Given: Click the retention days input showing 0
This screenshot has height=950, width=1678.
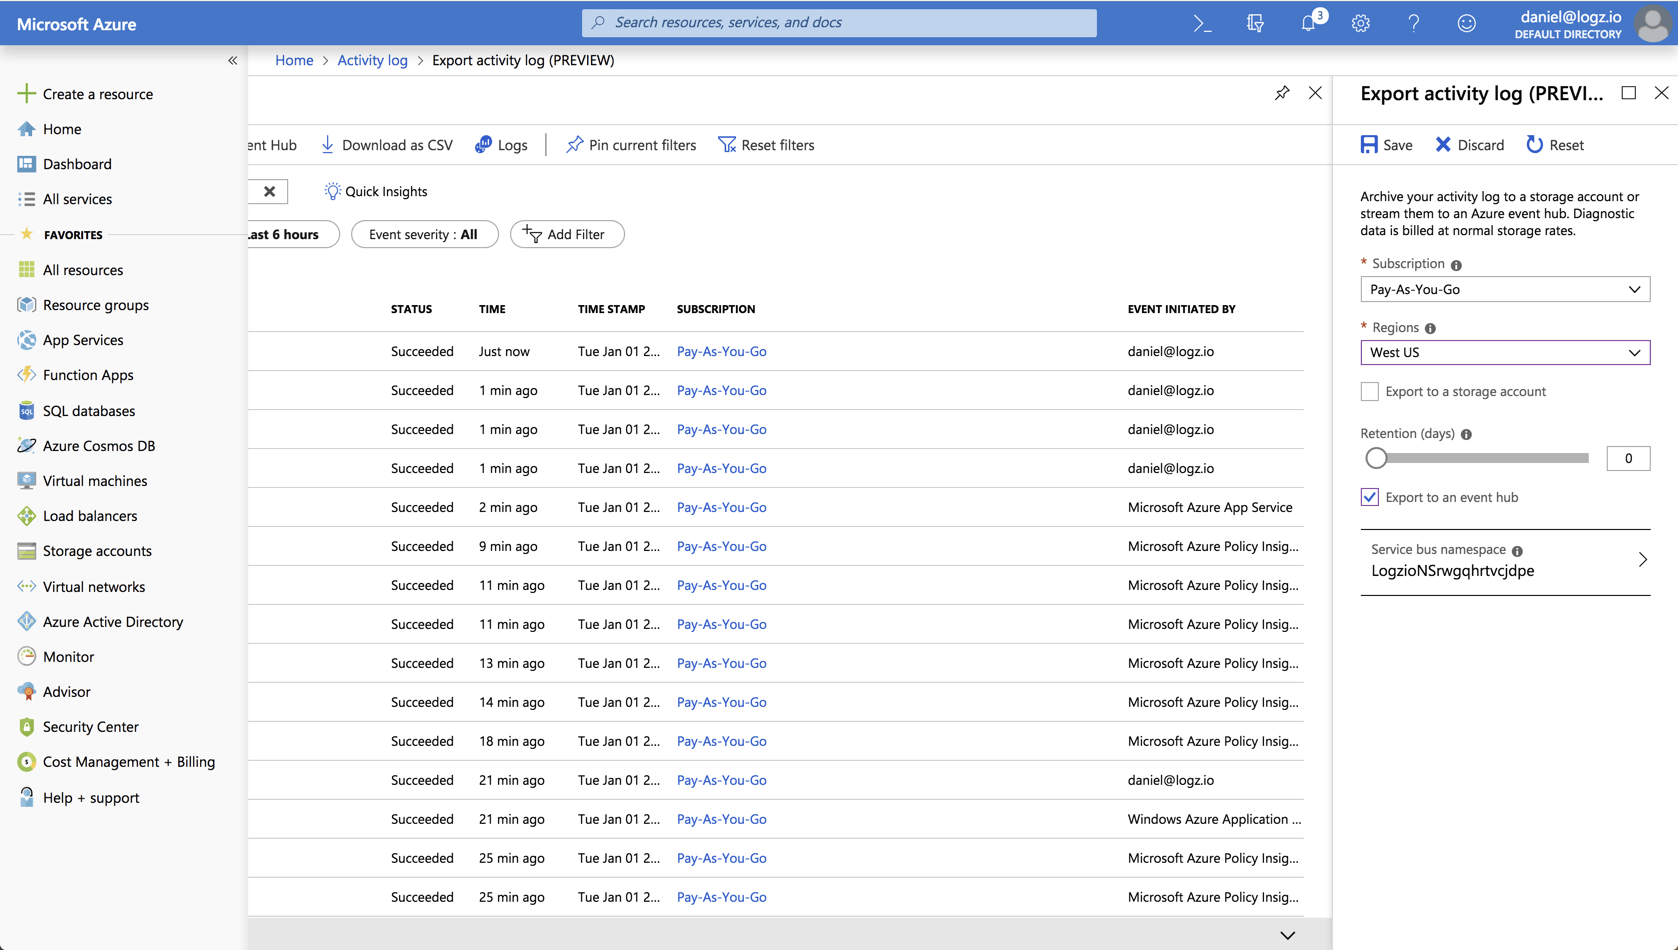Looking at the screenshot, I should click(1628, 458).
